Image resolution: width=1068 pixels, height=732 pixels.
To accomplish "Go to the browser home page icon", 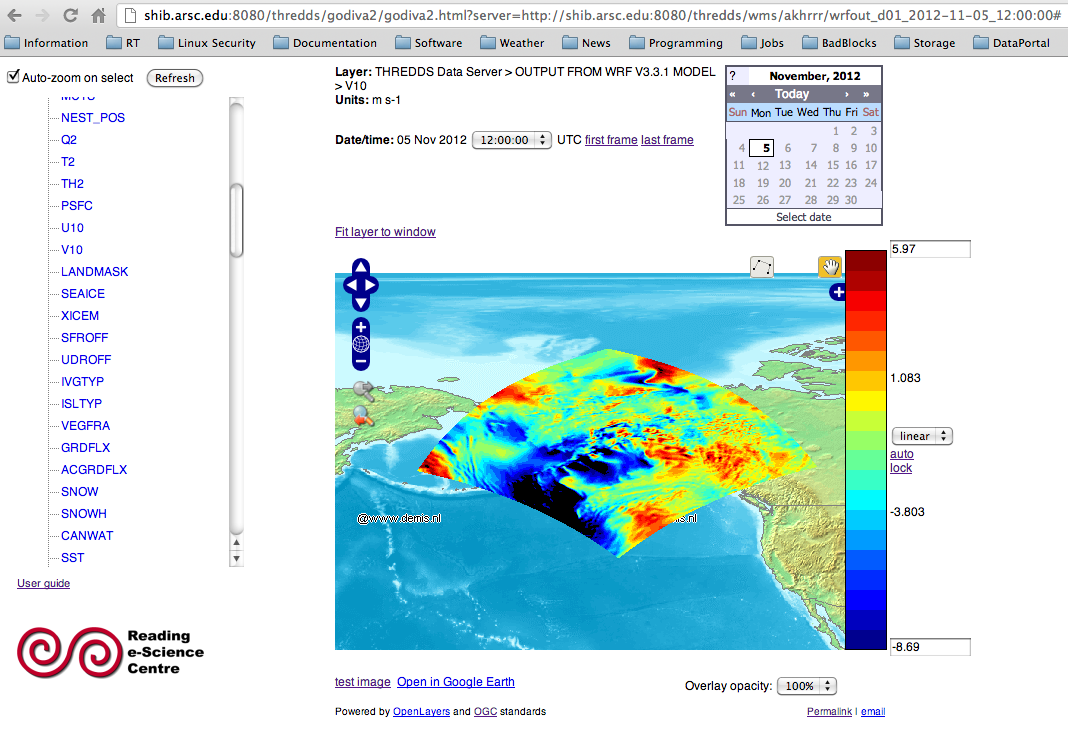I will tap(98, 15).
